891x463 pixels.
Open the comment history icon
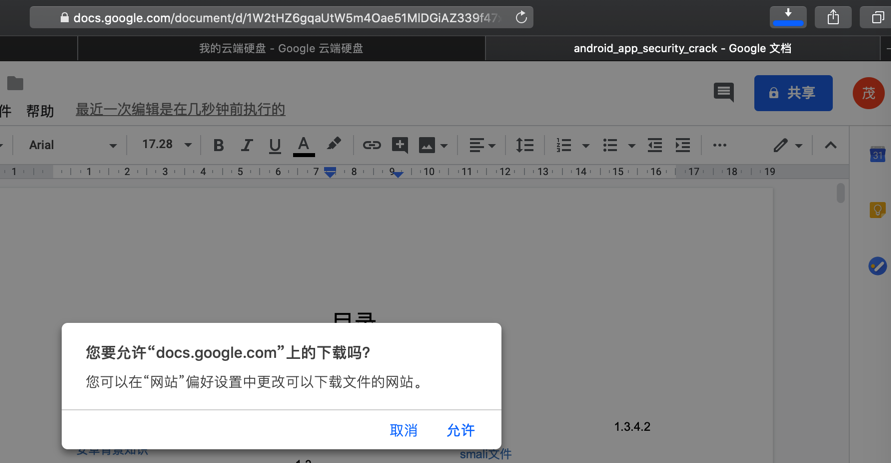(x=723, y=92)
